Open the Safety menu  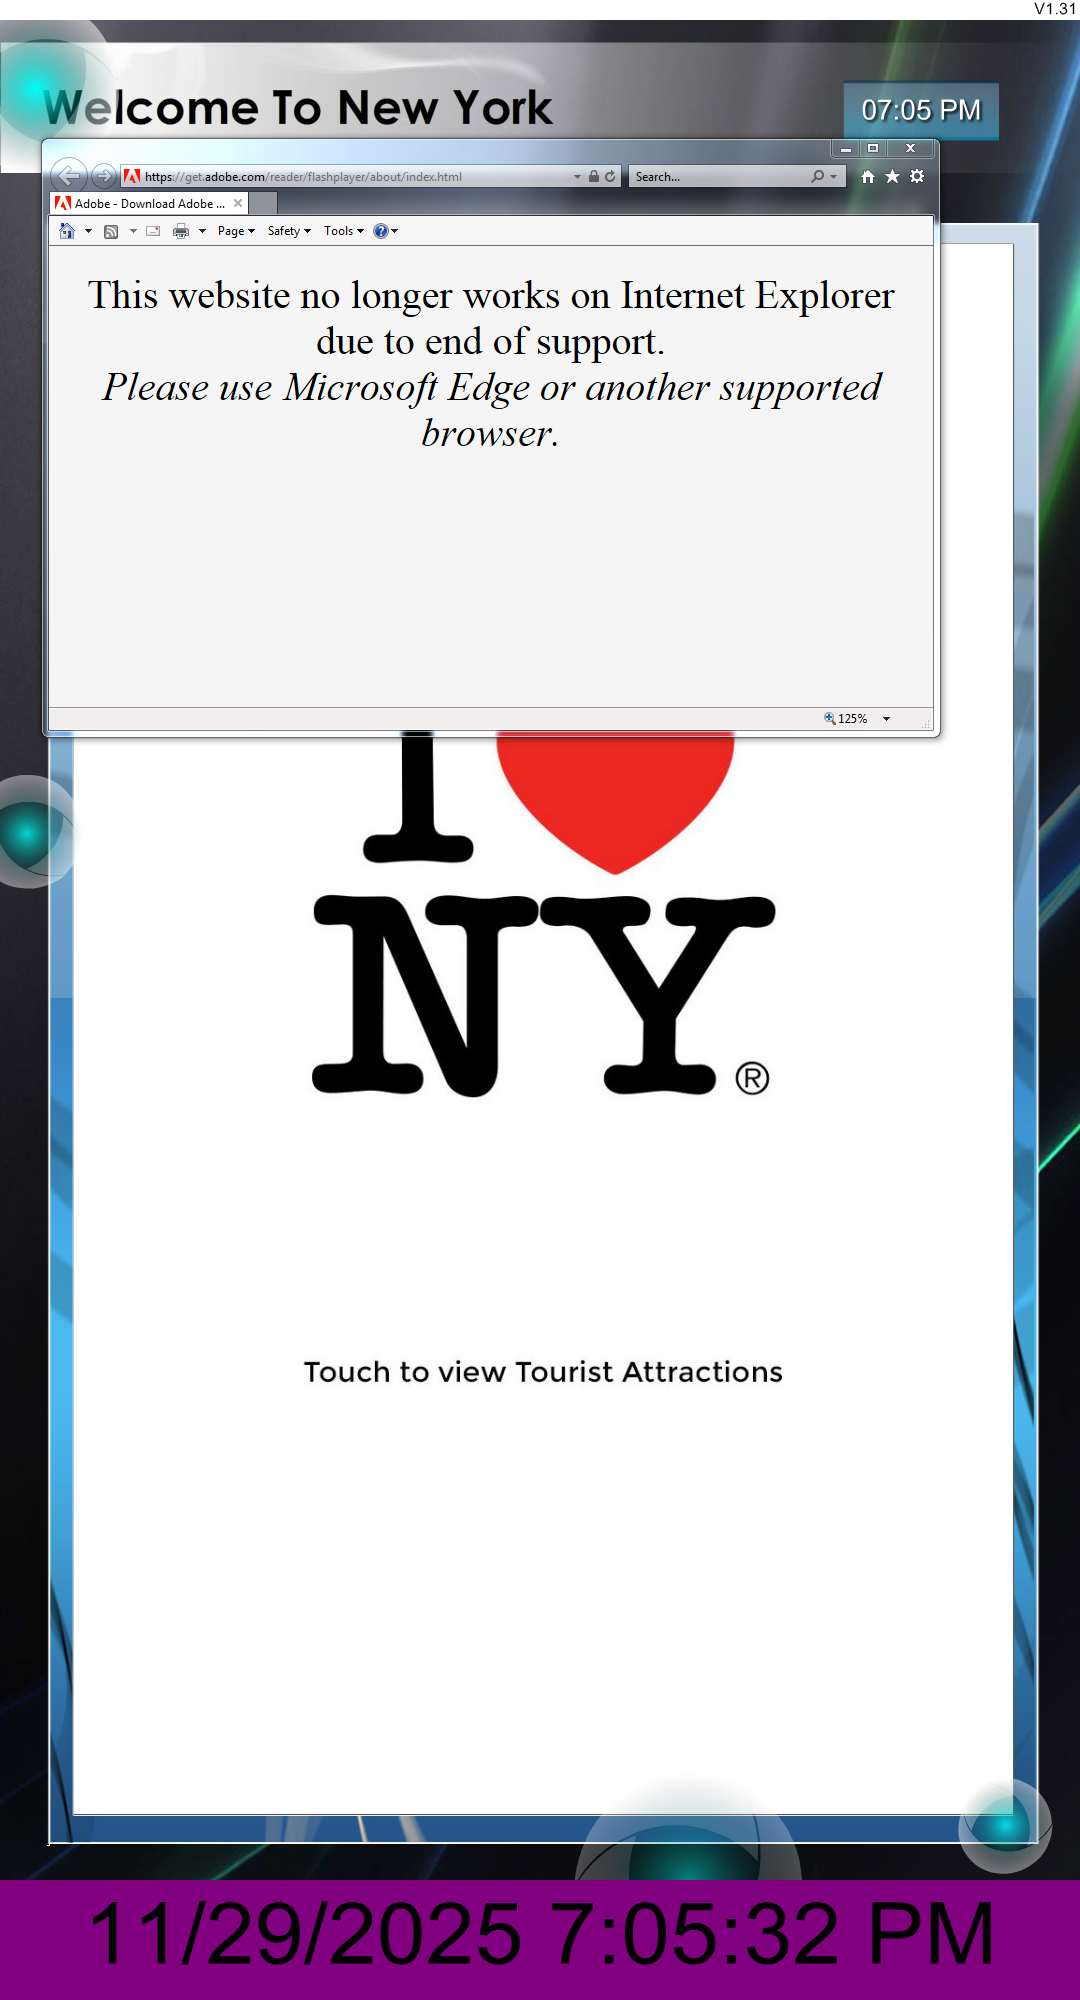(289, 231)
